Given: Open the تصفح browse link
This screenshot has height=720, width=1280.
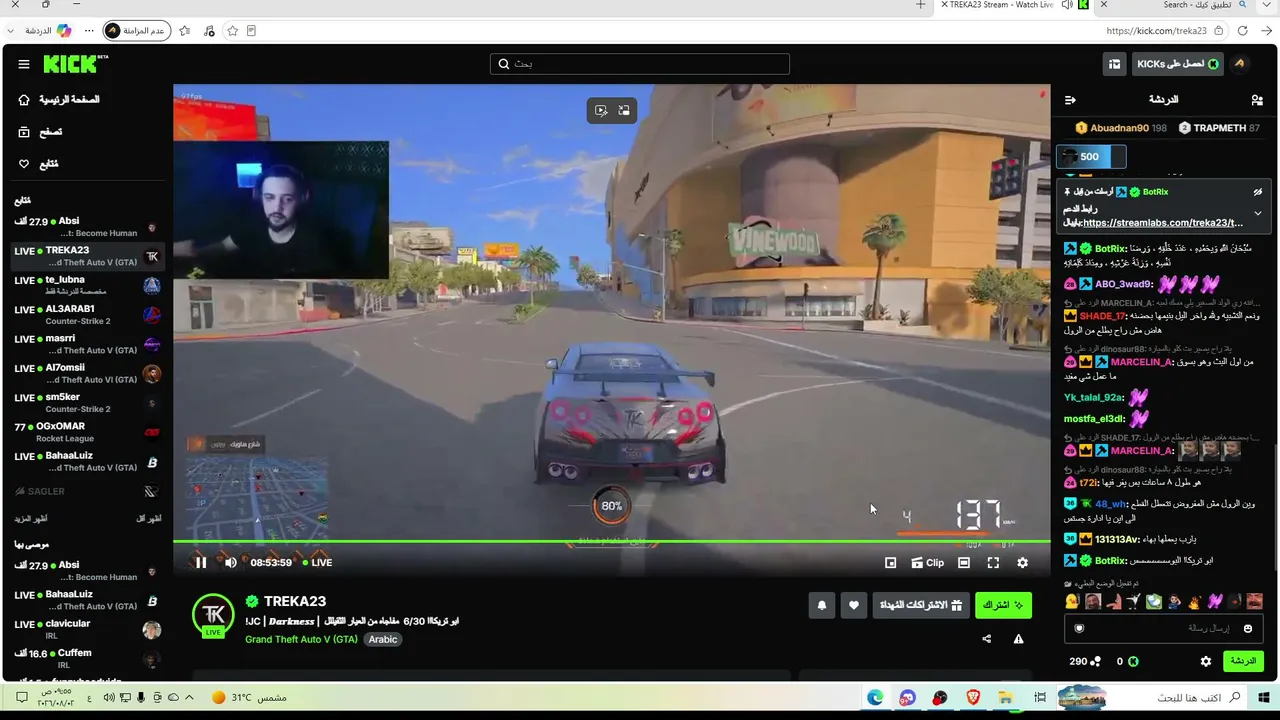Looking at the screenshot, I should click(x=41, y=132).
